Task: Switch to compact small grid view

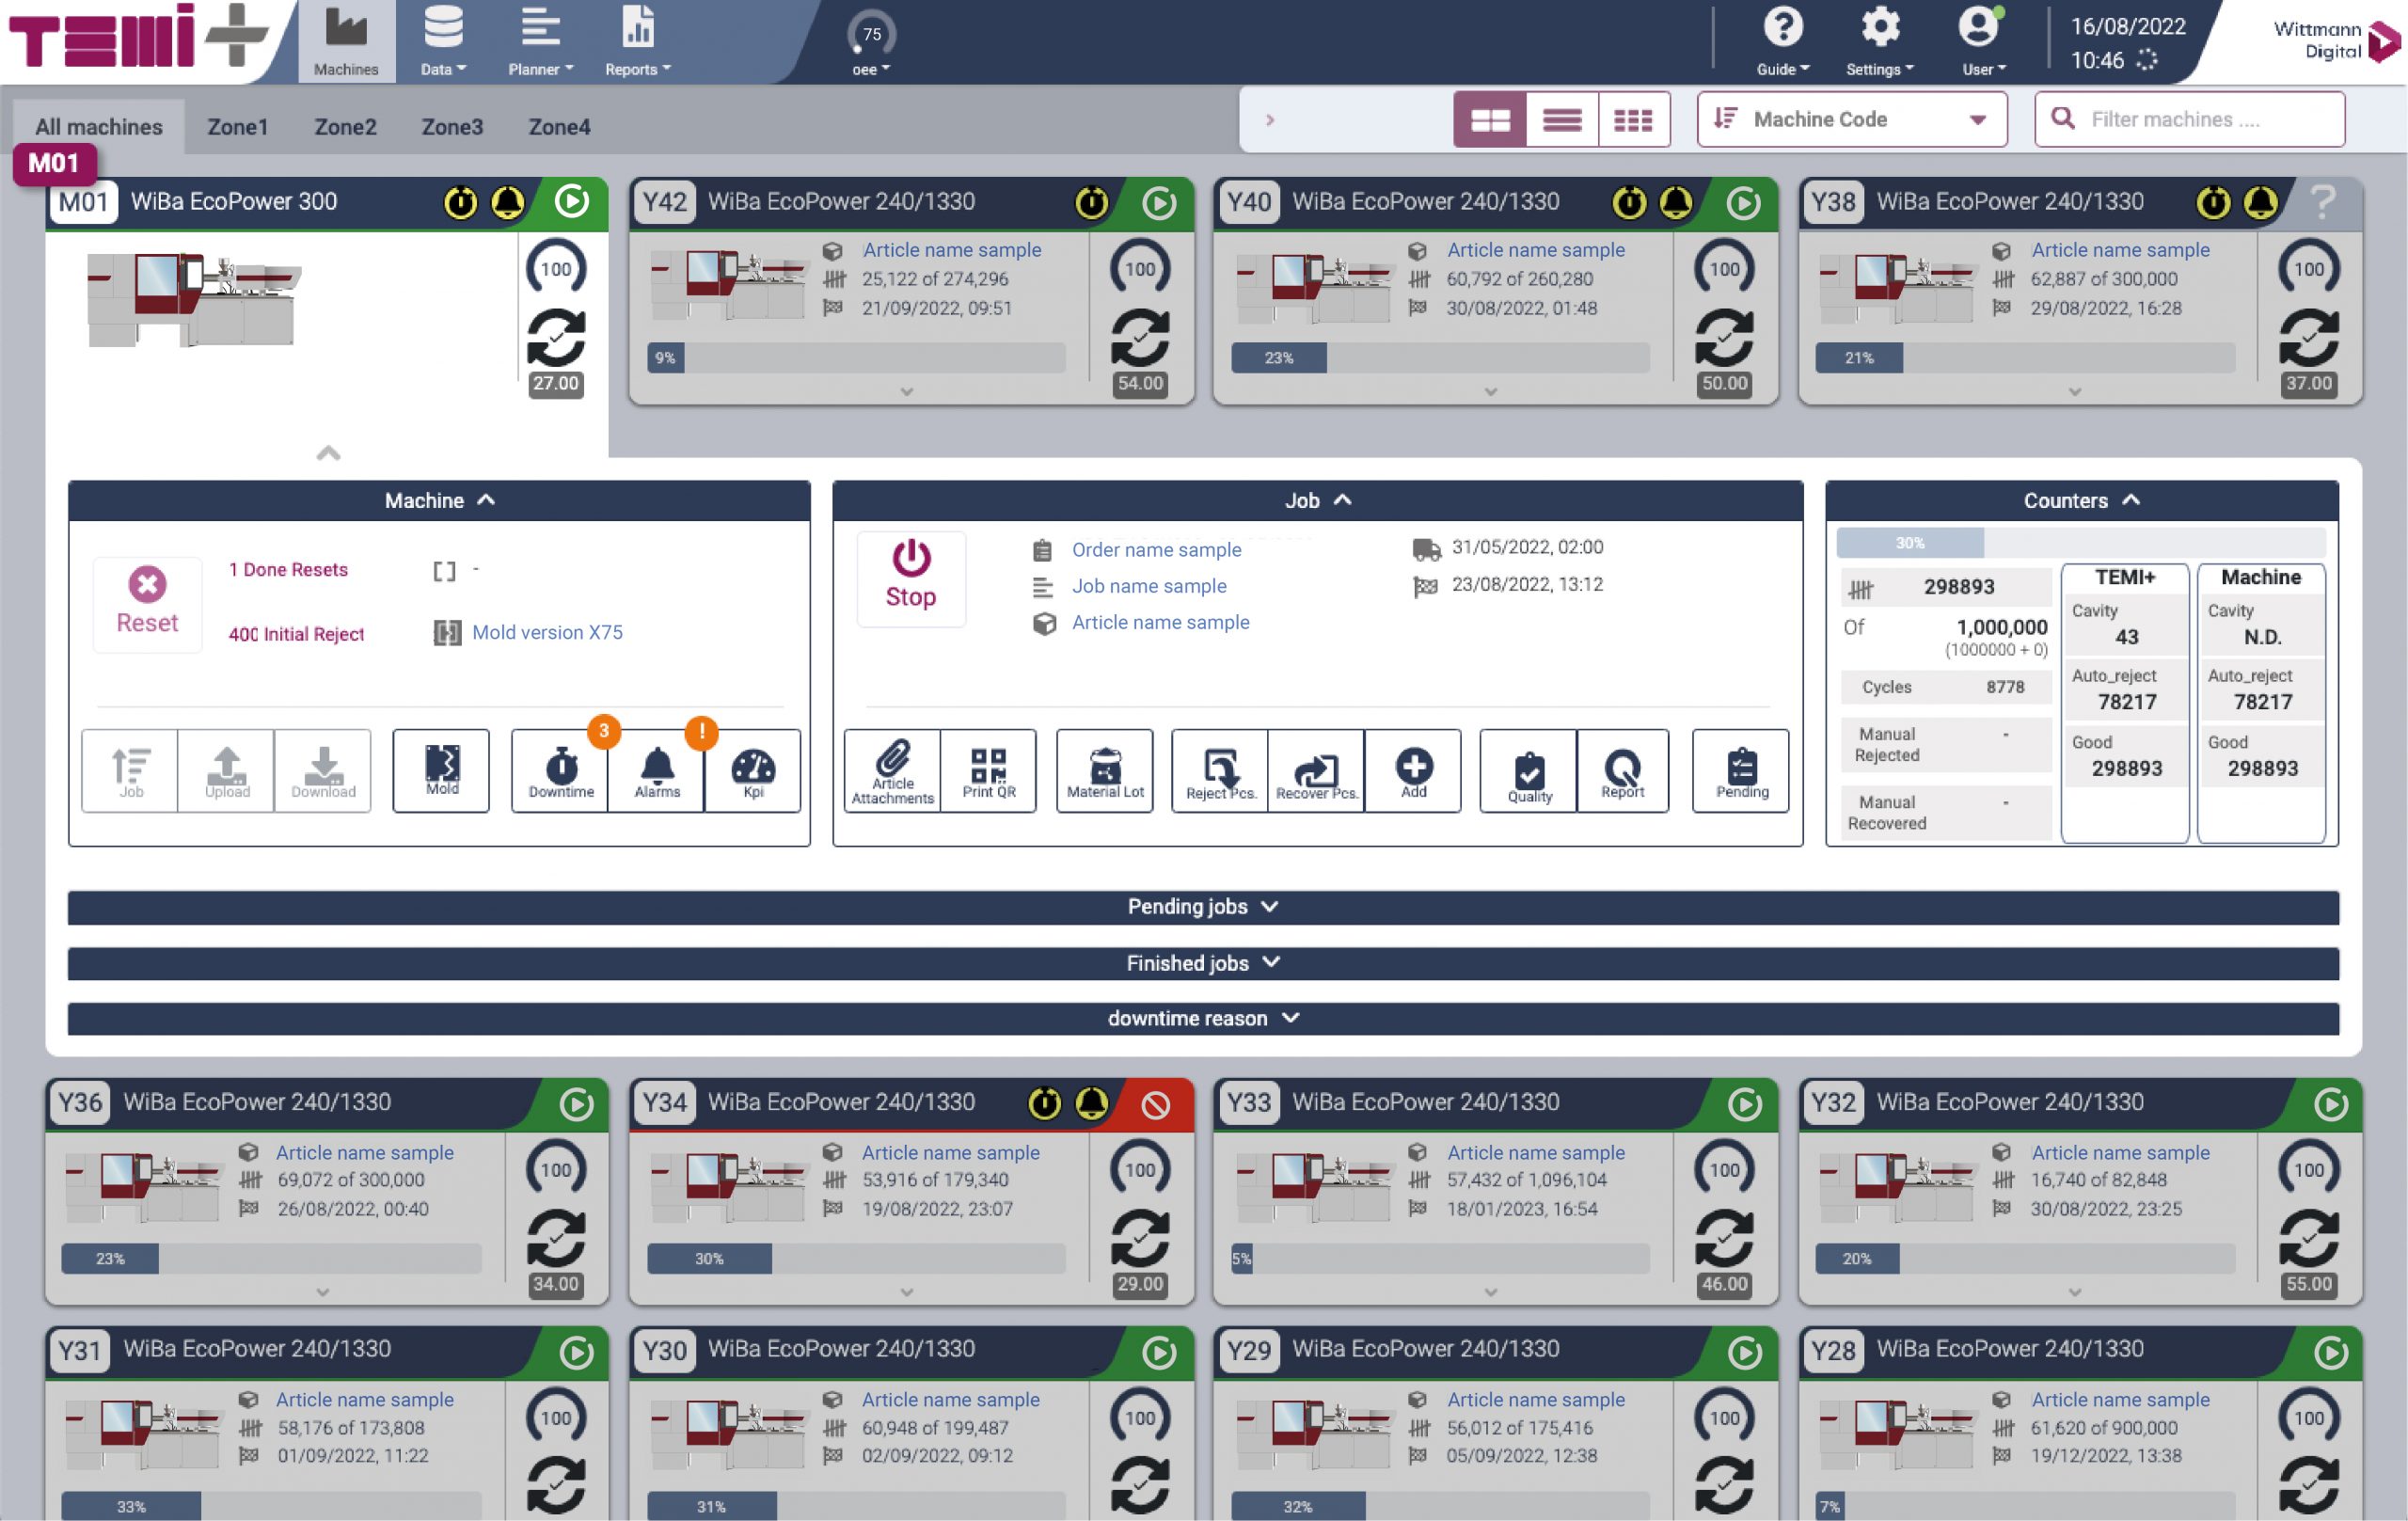Action: pyautogui.click(x=1634, y=120)
